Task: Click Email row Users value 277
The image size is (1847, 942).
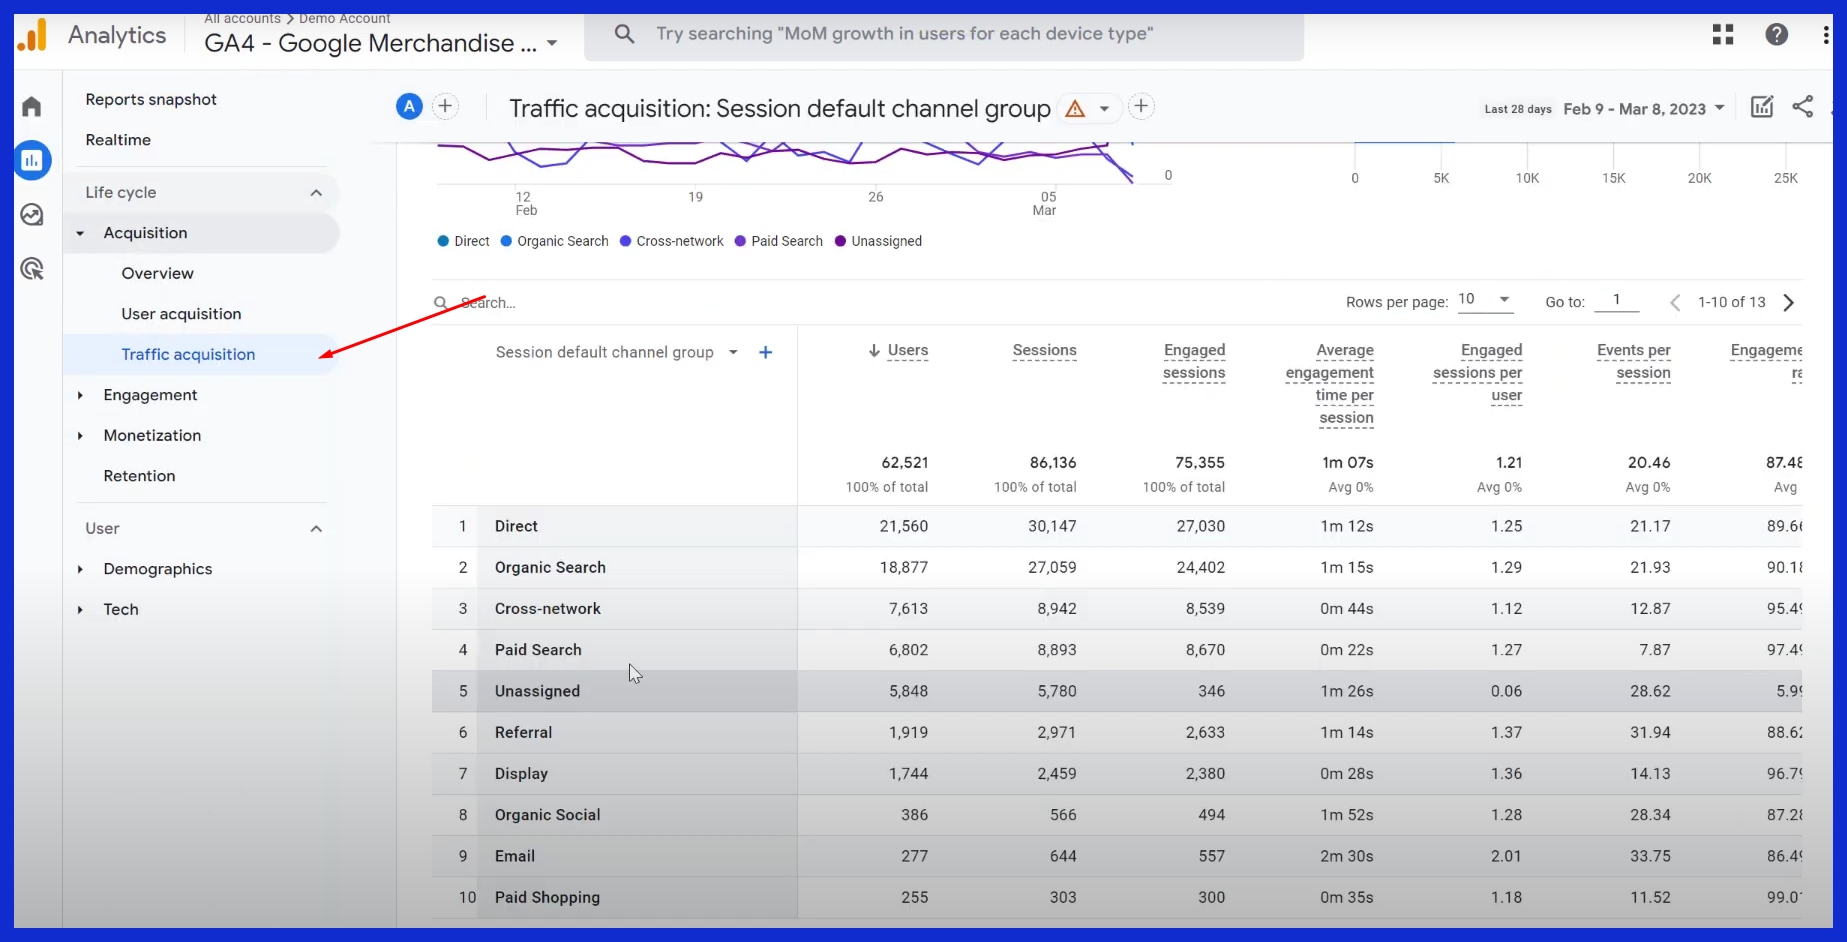Action: [914, 856]
